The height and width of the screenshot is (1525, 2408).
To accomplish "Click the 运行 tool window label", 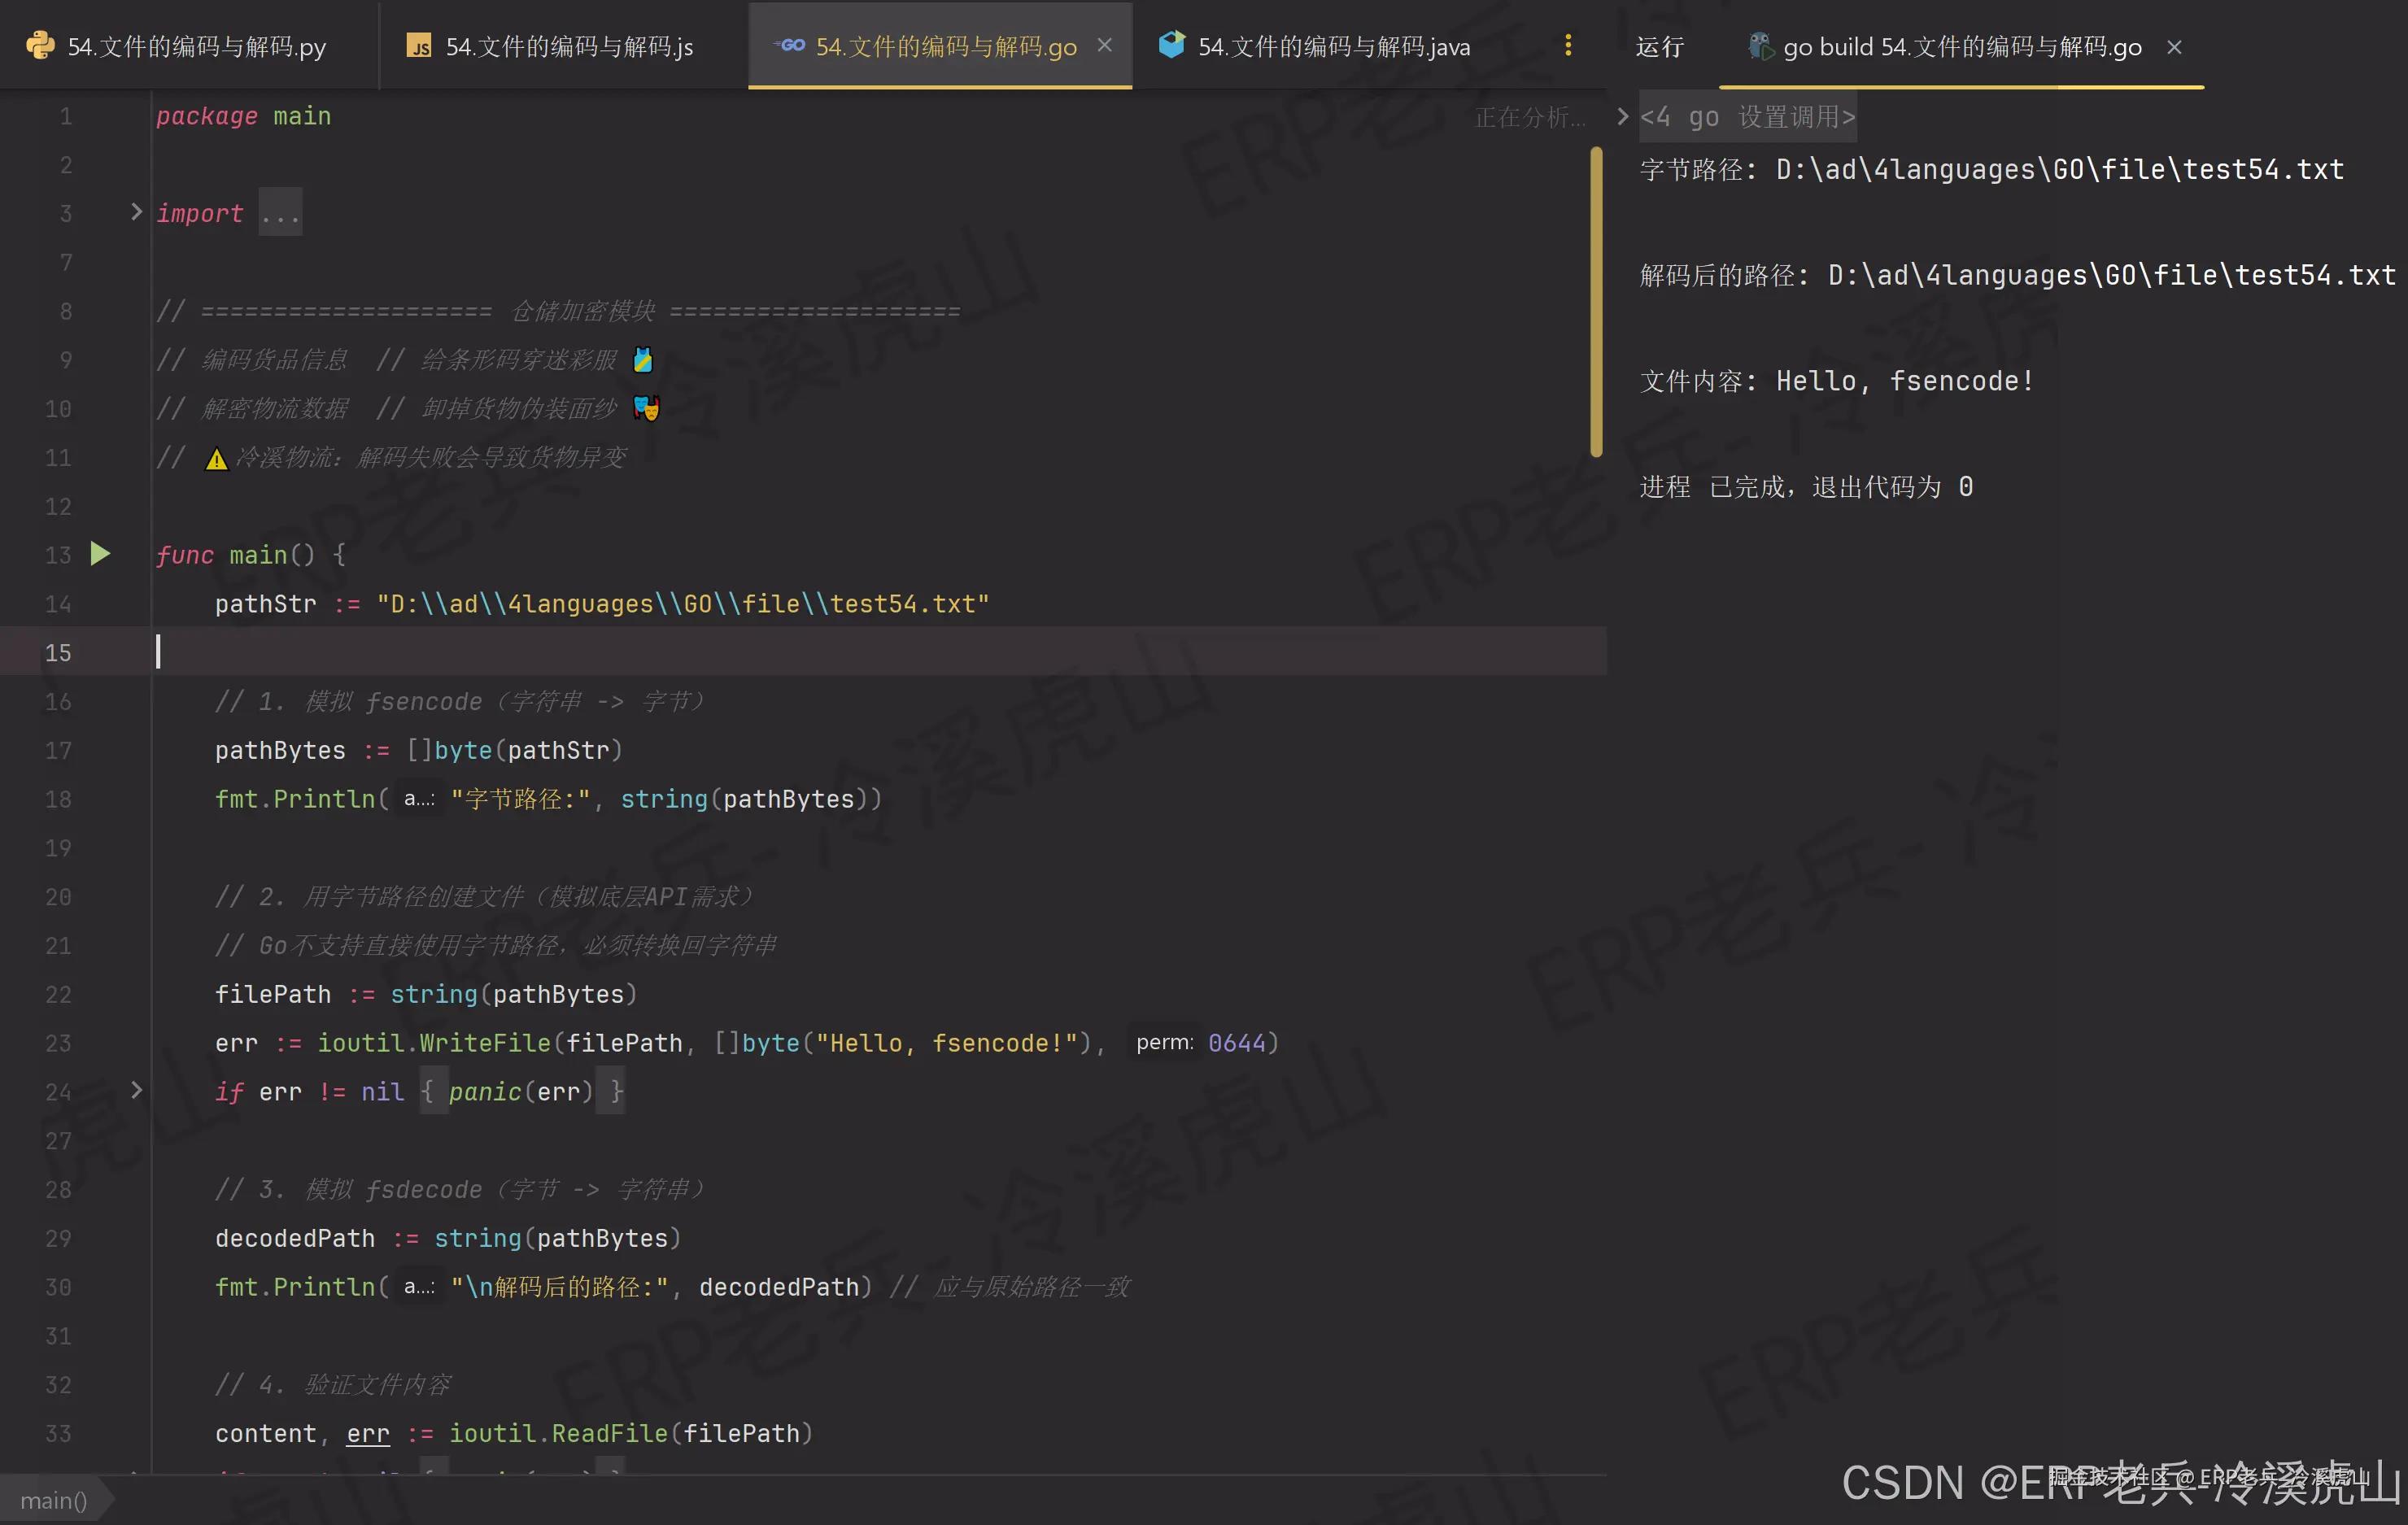I will [1659, 47].
